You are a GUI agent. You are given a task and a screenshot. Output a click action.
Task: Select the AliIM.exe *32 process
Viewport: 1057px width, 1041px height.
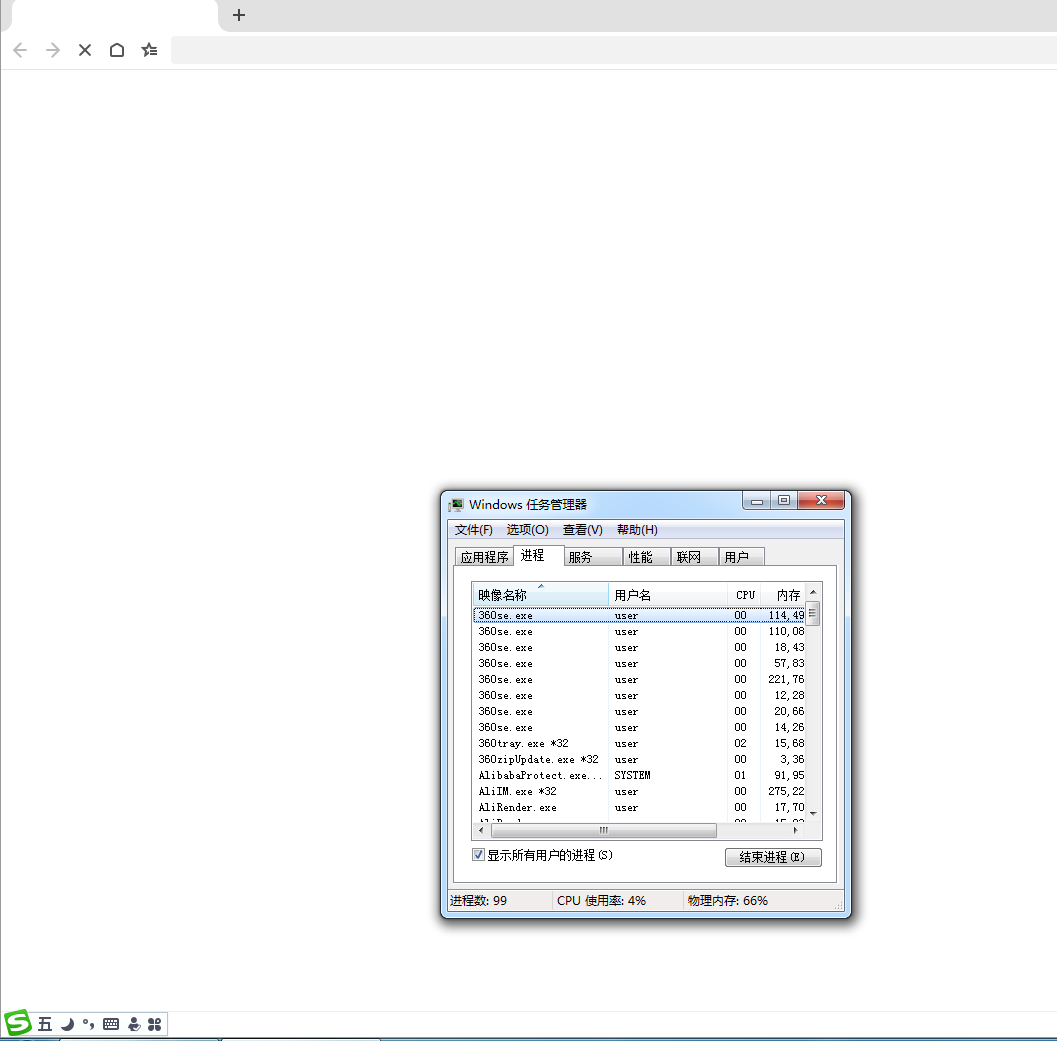[639, 792]
